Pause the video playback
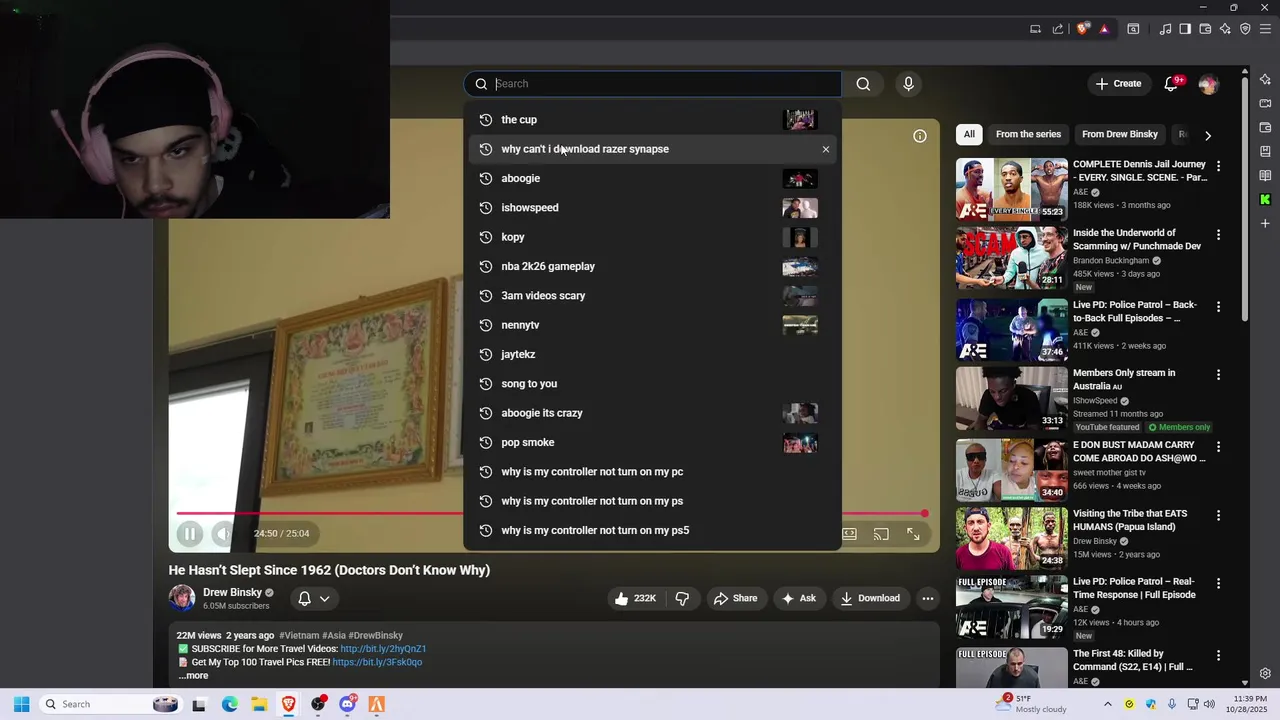The width and height of the screenshot is (1280, 720). click(x=190, y=534)
